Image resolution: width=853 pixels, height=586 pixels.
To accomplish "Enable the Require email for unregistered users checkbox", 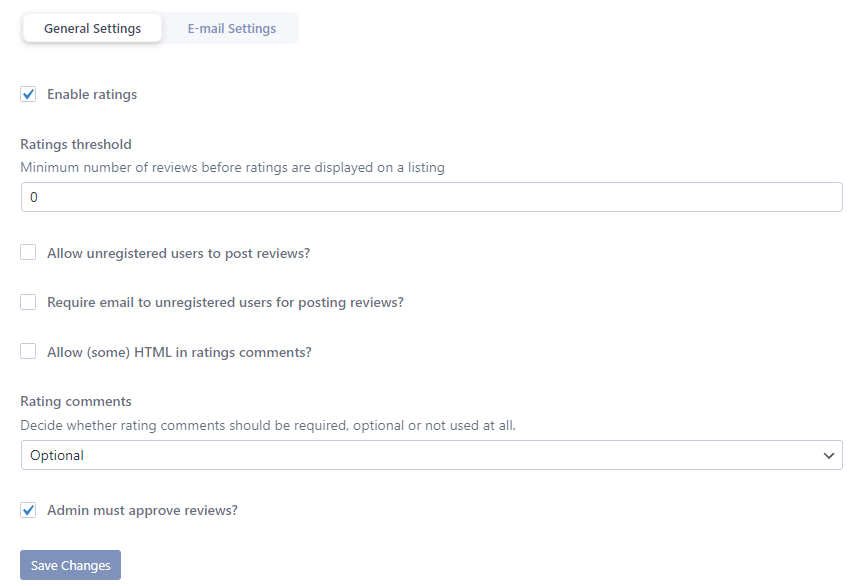I will [28, 302].
